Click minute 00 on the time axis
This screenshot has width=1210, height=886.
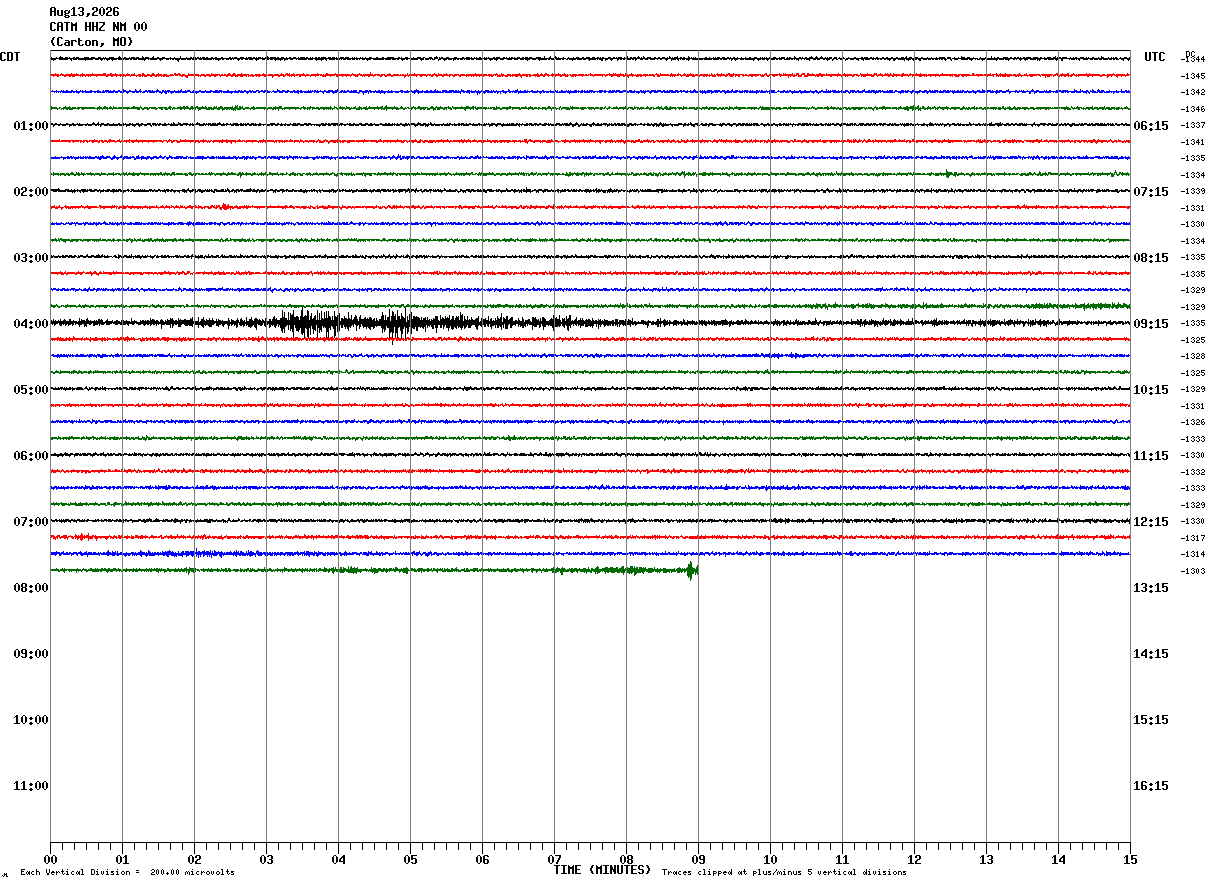pyautogui.click(x=50, y=859)
